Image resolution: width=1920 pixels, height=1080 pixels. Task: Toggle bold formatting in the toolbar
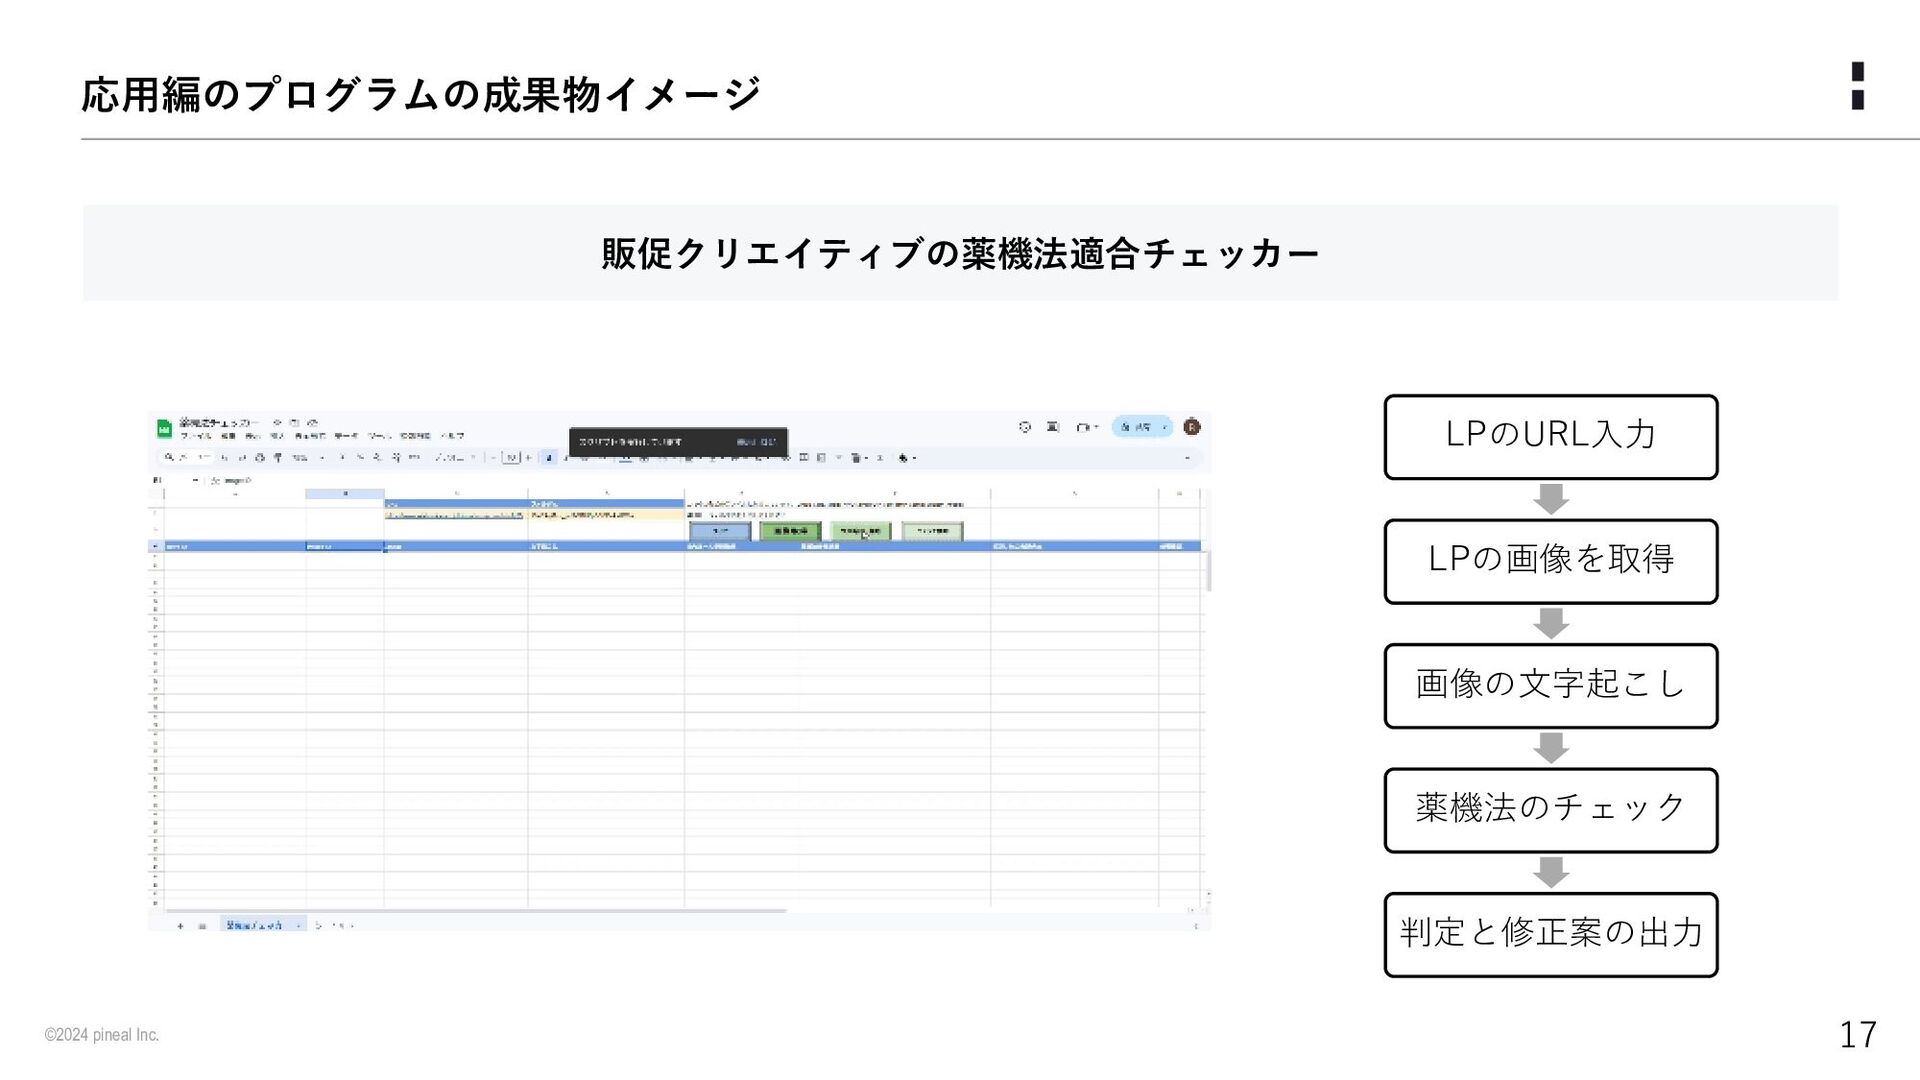click(x=549, y=458)
